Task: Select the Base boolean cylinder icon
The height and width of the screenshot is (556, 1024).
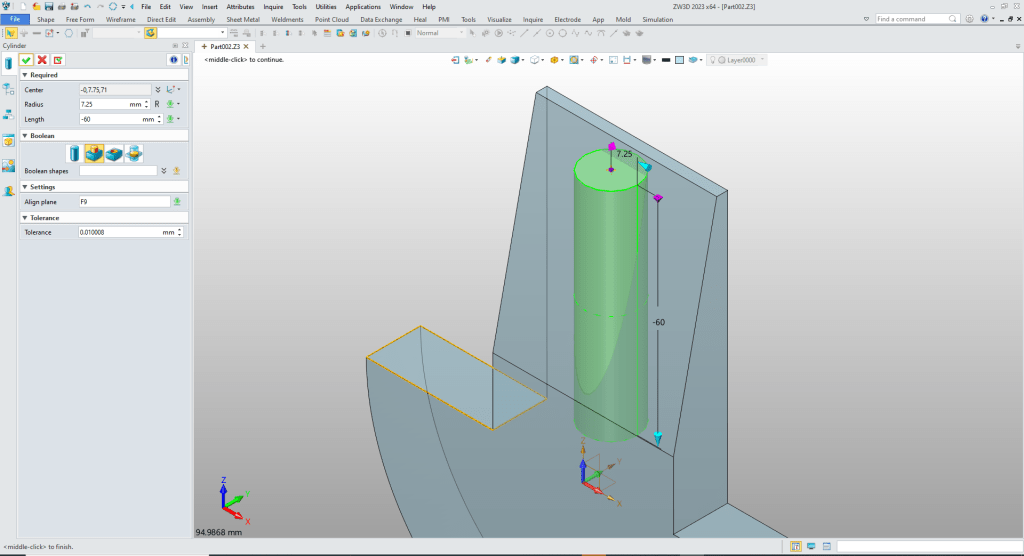Action: [x=74, y=153]
